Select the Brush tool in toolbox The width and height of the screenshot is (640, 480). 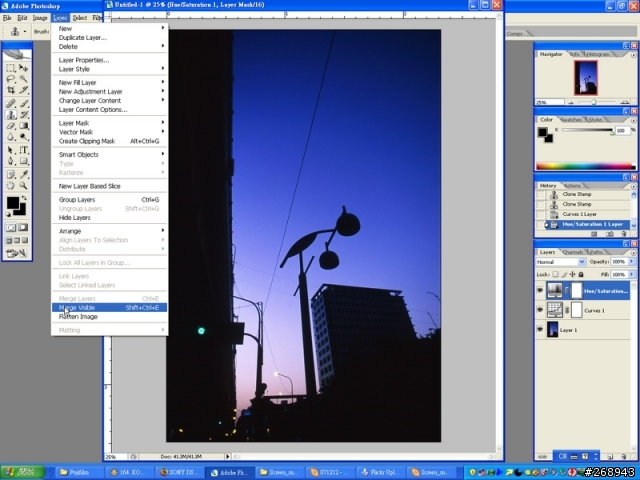[24, 104]
